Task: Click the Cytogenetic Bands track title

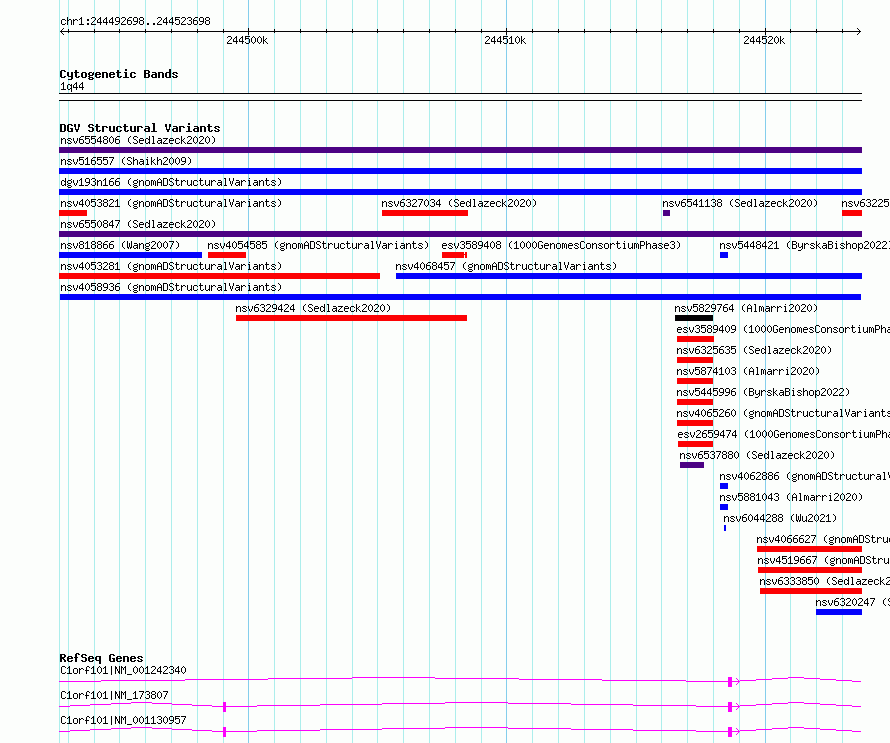Action: point(119,74)
